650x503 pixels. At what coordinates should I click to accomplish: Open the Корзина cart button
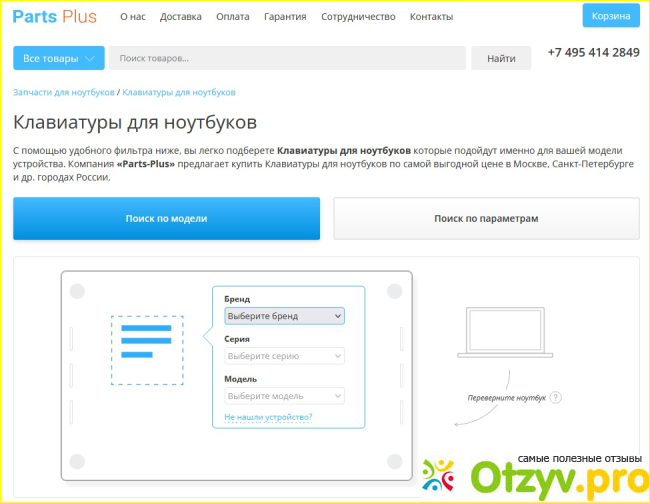pyautogui.click(x=610, y=16)
